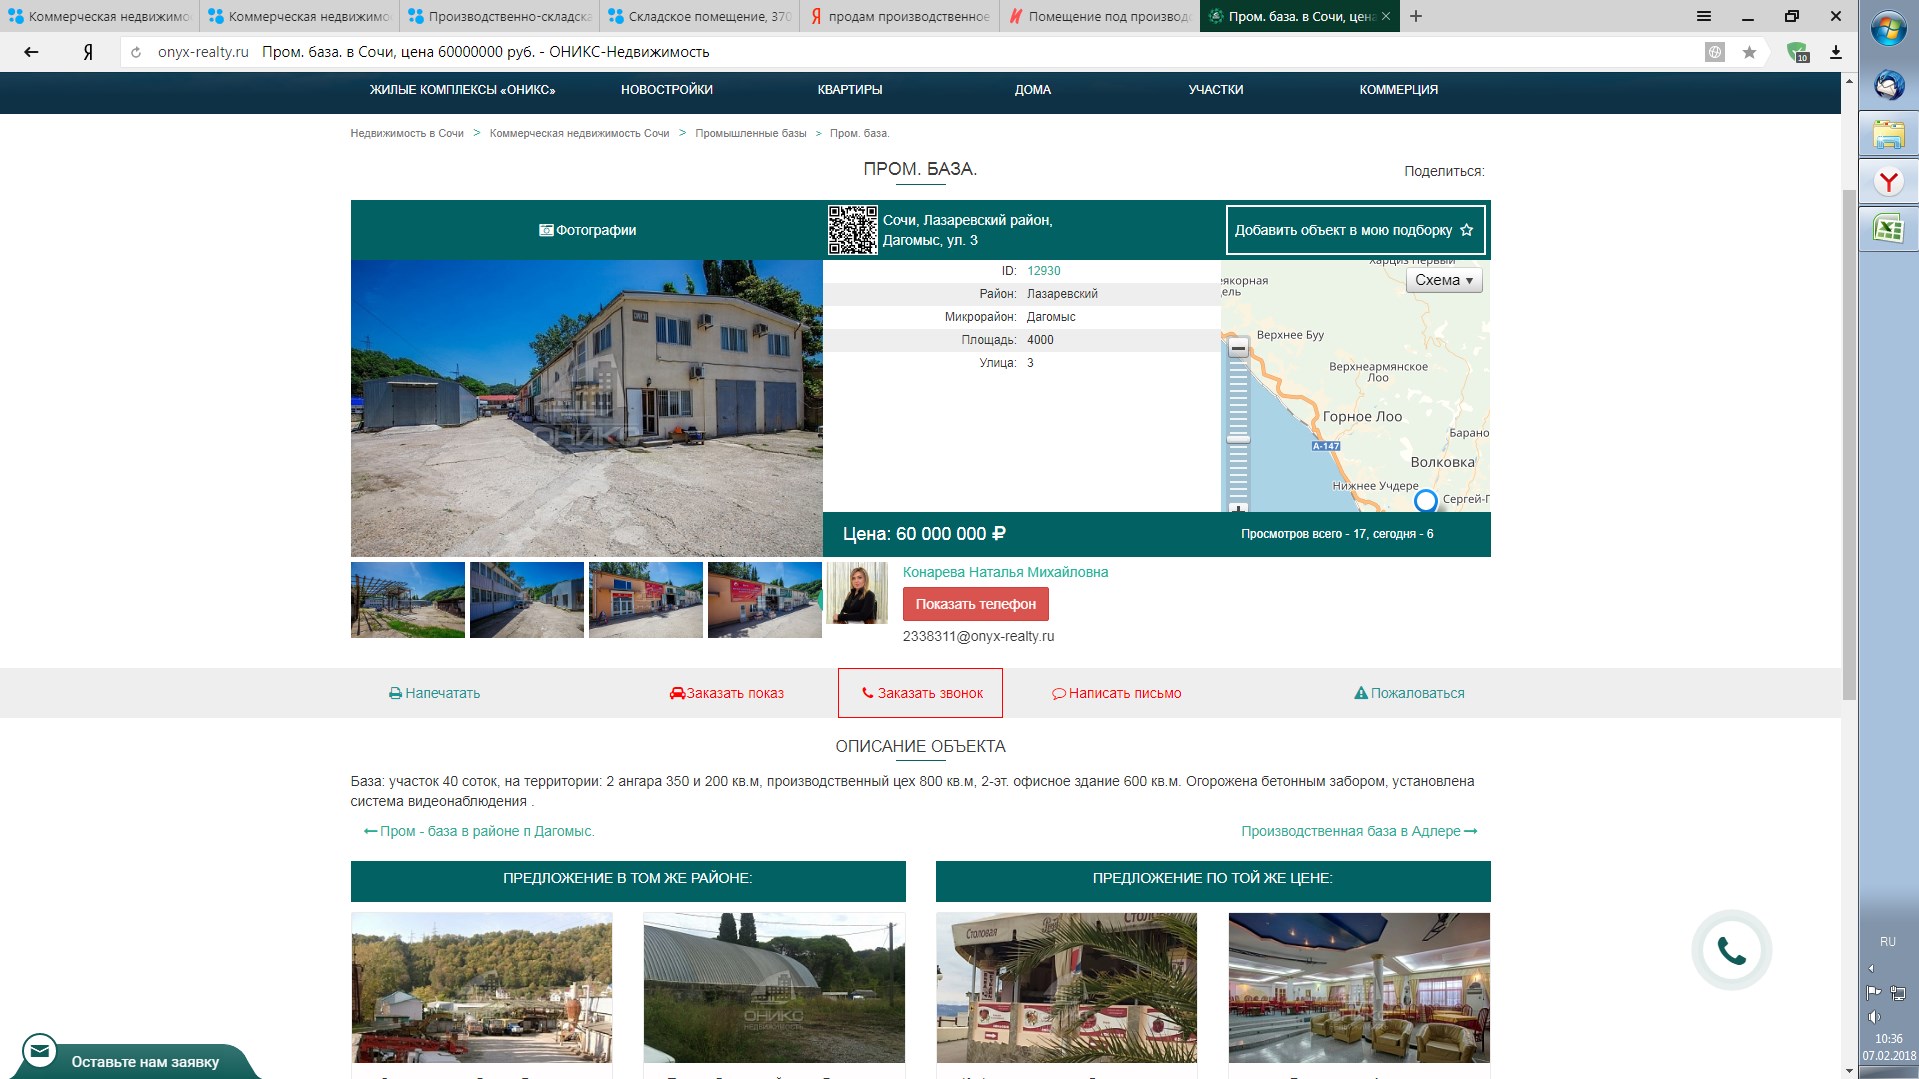Viewport: 1919px width, 1079px height.
Task: Click the round callback phone widget
Action: coord(1732,950)
